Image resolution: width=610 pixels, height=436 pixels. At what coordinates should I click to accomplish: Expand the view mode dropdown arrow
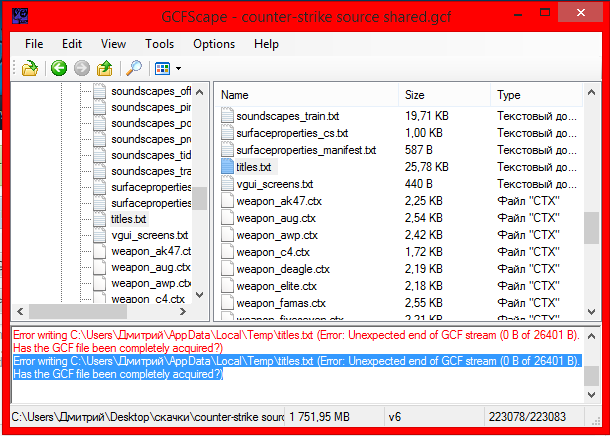point(178,68)
